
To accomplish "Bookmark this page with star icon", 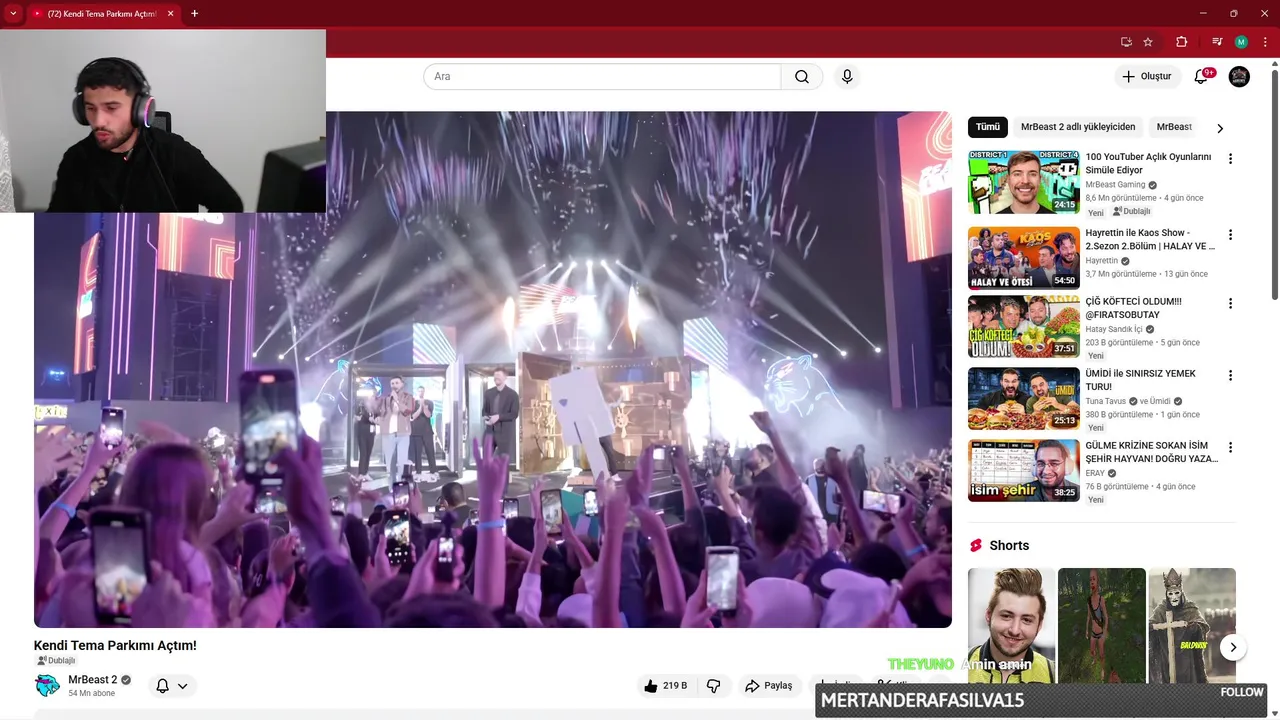I will point(1148,42).
